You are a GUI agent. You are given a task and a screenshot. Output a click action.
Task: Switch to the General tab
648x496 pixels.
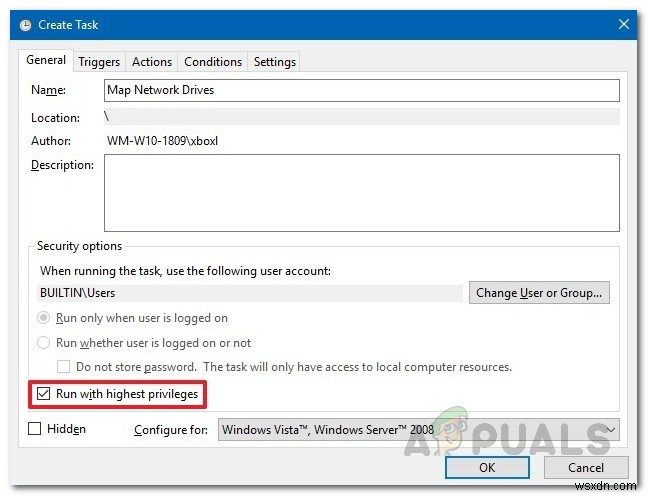click(46, 60)
